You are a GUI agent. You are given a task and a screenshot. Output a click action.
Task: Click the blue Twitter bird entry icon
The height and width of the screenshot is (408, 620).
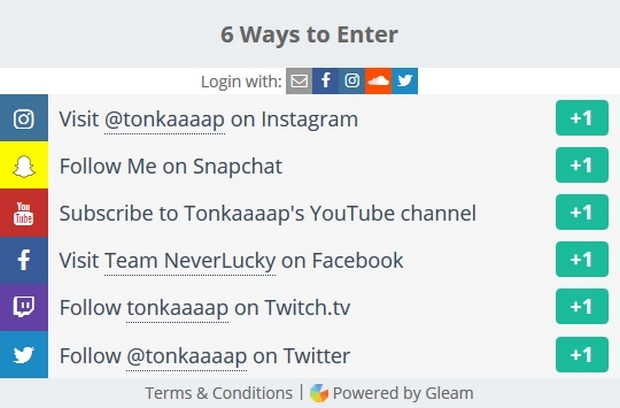tap(24, 354)
